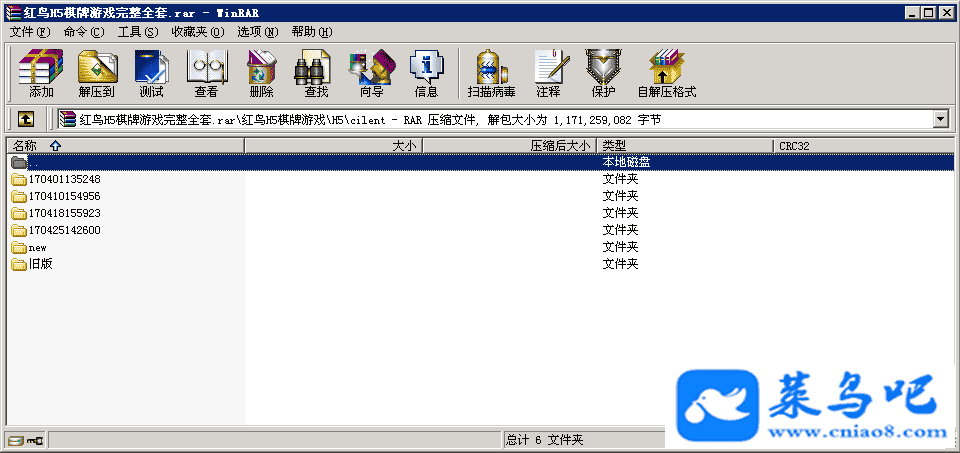Image resolution: width=960 pixels, height=453 pixels.
Task: Click 自解压格式 (SFX) icon
Action: (x=667, y=67)
